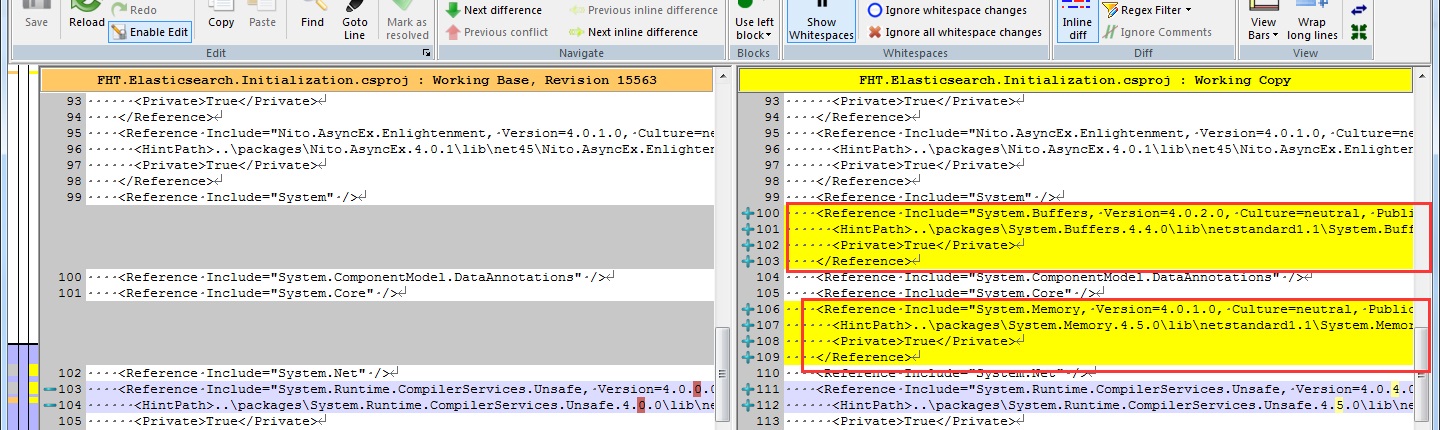
Task: Open the Find tool
Action: click(312, 15)
